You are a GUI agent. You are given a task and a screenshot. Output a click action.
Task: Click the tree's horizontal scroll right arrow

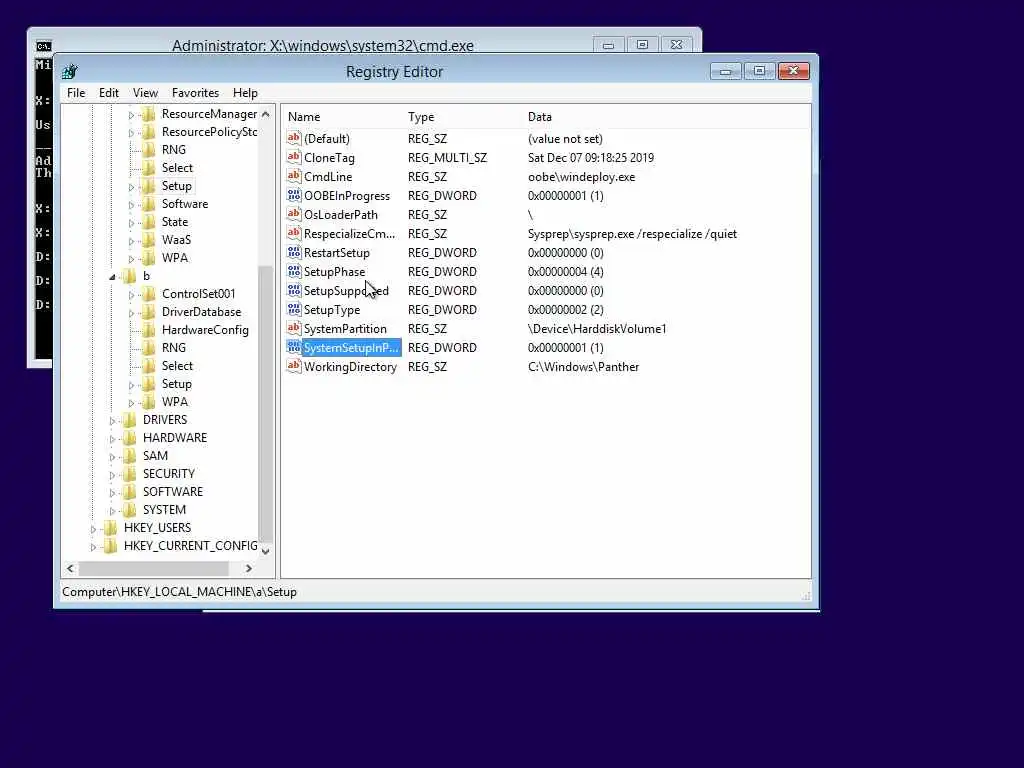click(x=249, y=568)
